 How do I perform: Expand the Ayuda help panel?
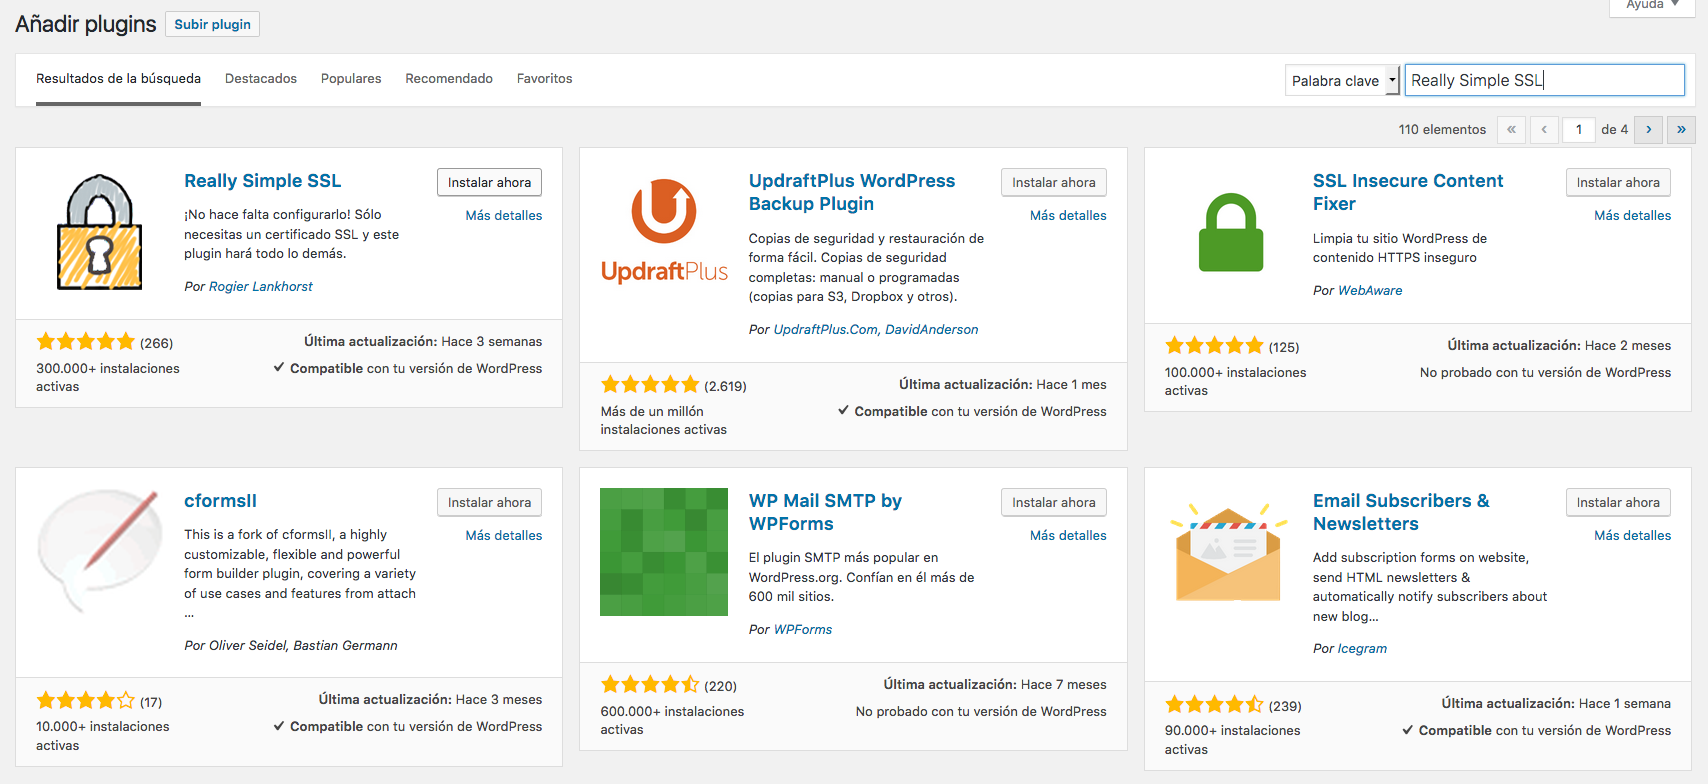[1652, 5]
